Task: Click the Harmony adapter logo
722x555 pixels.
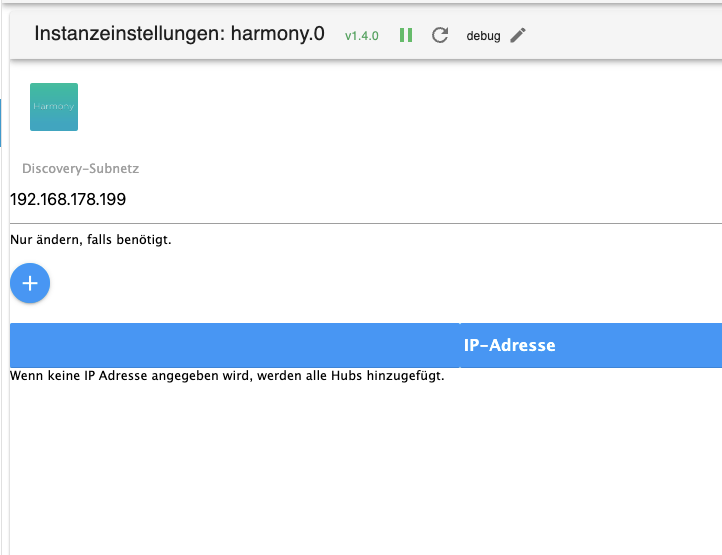Action: [x=54, y=107]
